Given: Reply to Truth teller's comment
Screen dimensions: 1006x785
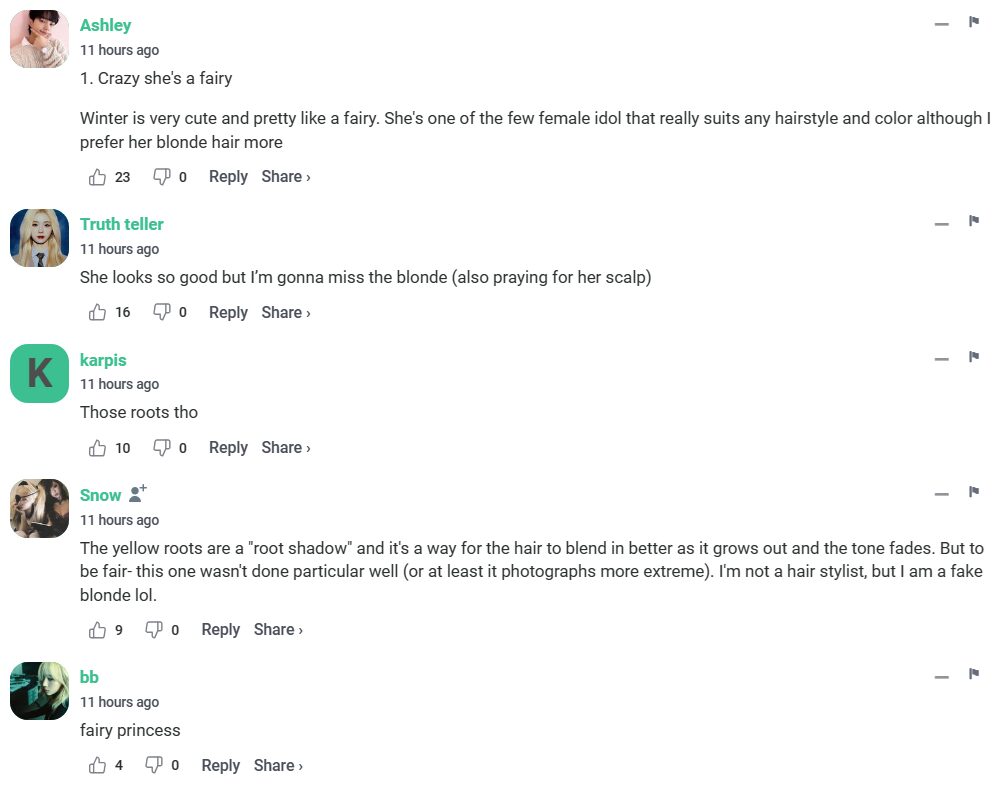Looking at the screenshot, I should (x=228, y=313).
